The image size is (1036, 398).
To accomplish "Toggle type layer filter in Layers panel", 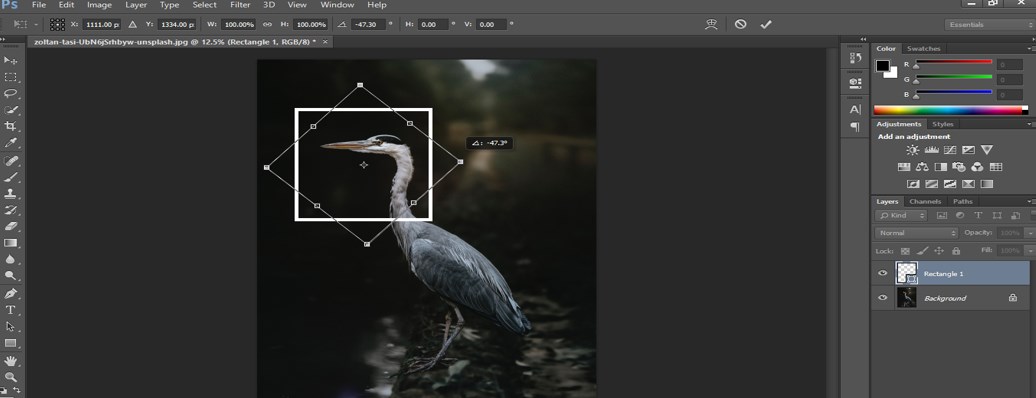I will (979, 216).
